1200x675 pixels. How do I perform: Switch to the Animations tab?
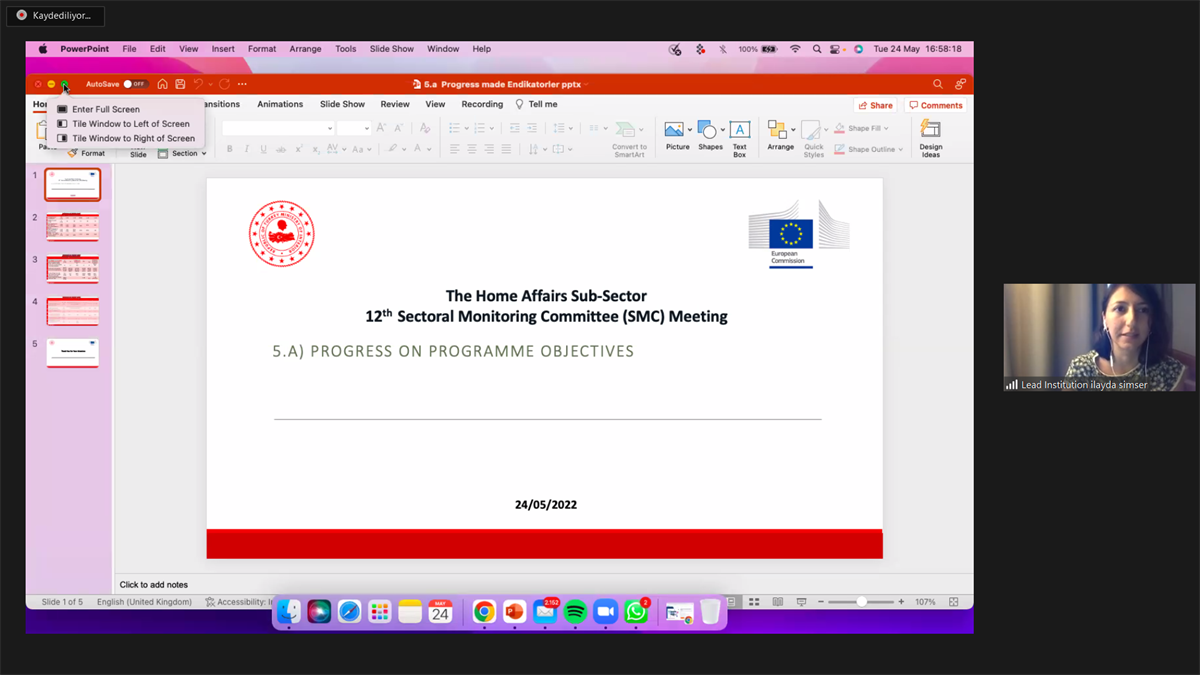[280, 104]
